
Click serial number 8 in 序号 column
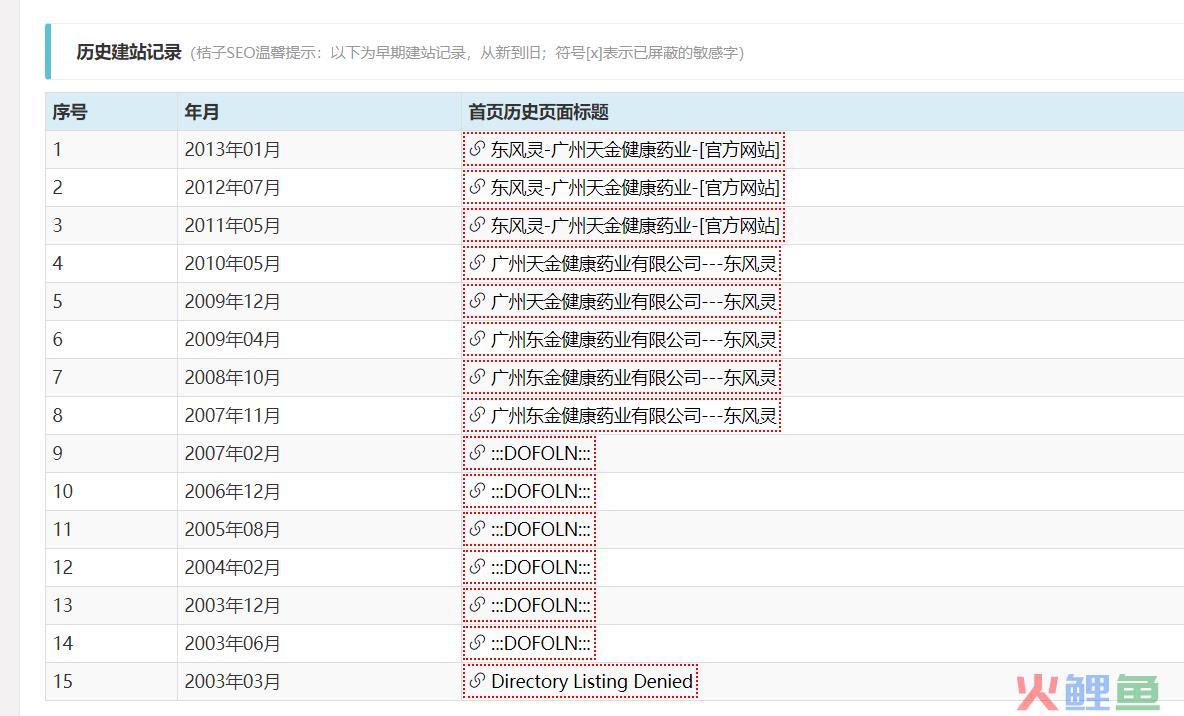point(57,415)
